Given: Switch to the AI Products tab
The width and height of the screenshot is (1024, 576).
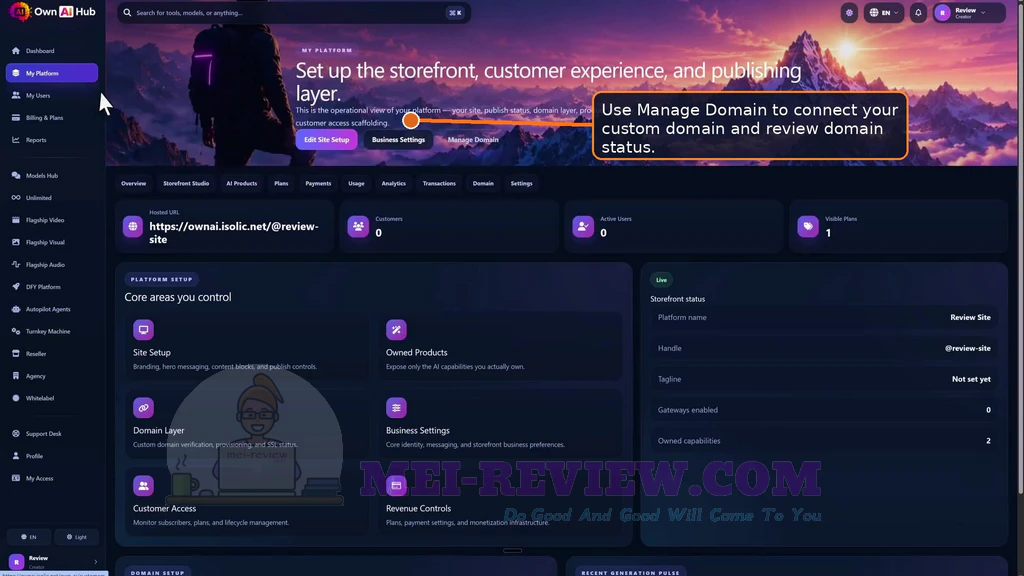Looking at the screenshot, I should [242, 184].
